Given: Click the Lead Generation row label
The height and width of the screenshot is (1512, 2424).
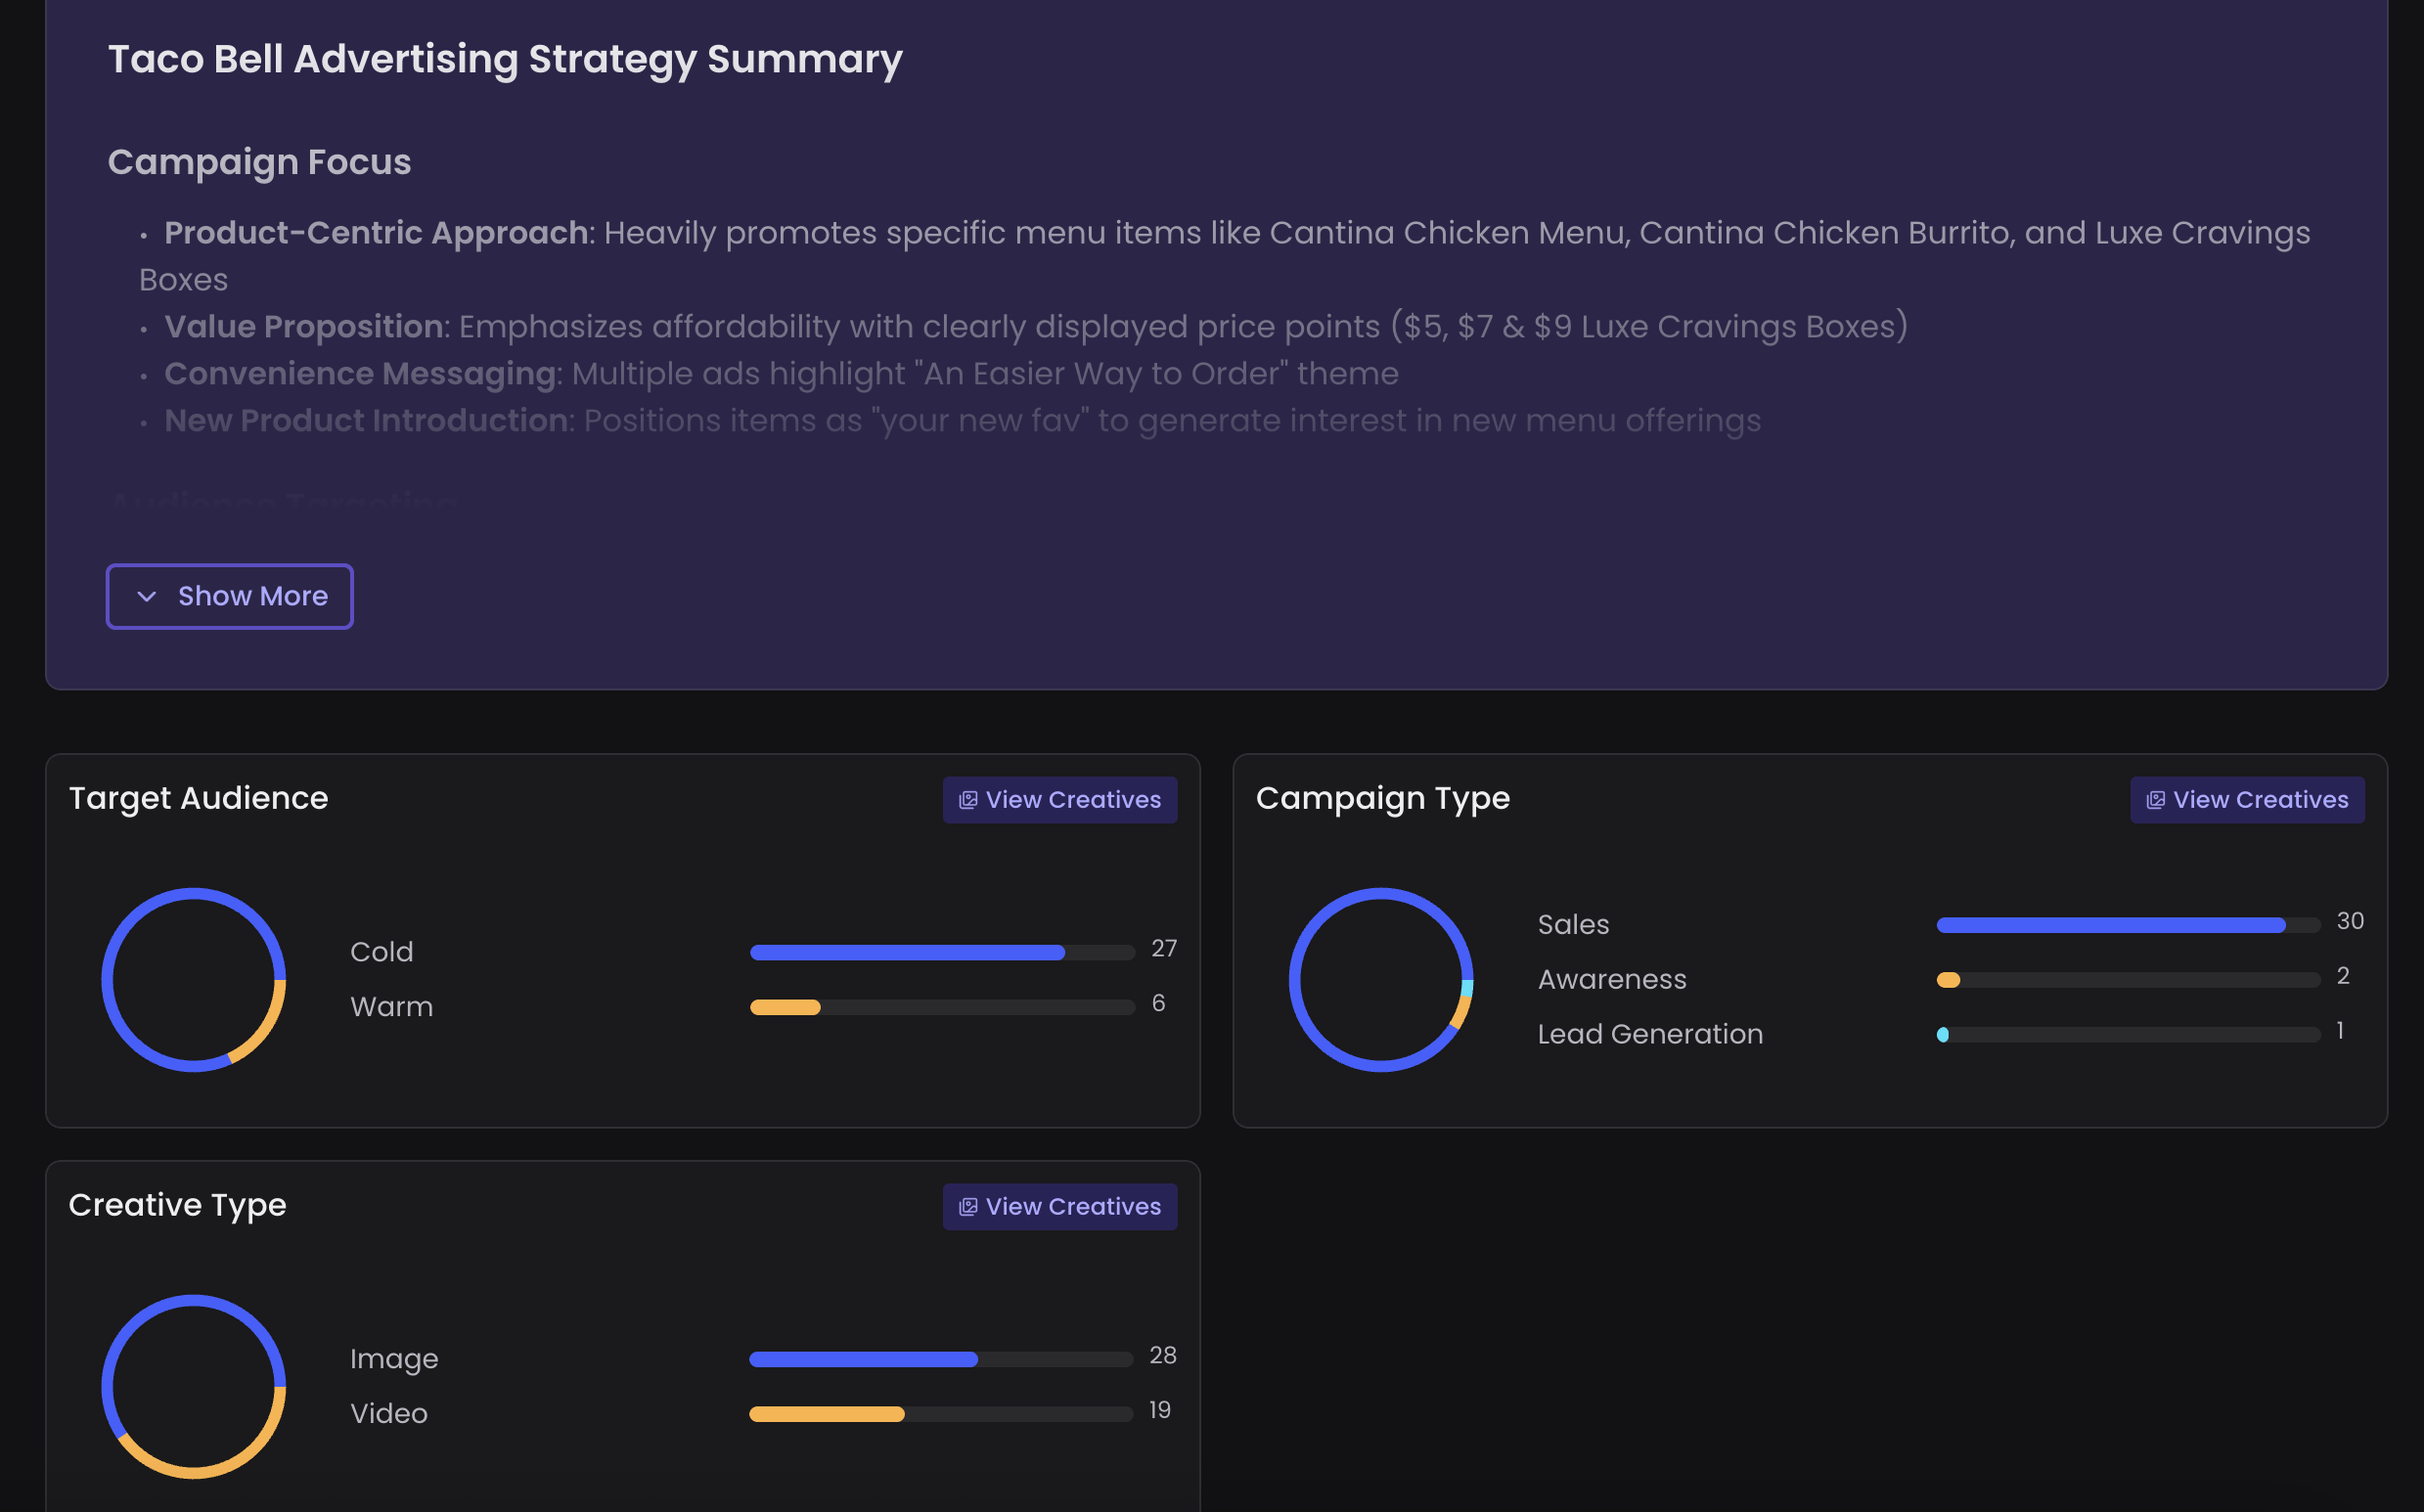Looking at the screenshot, I should [1650, 1034].
